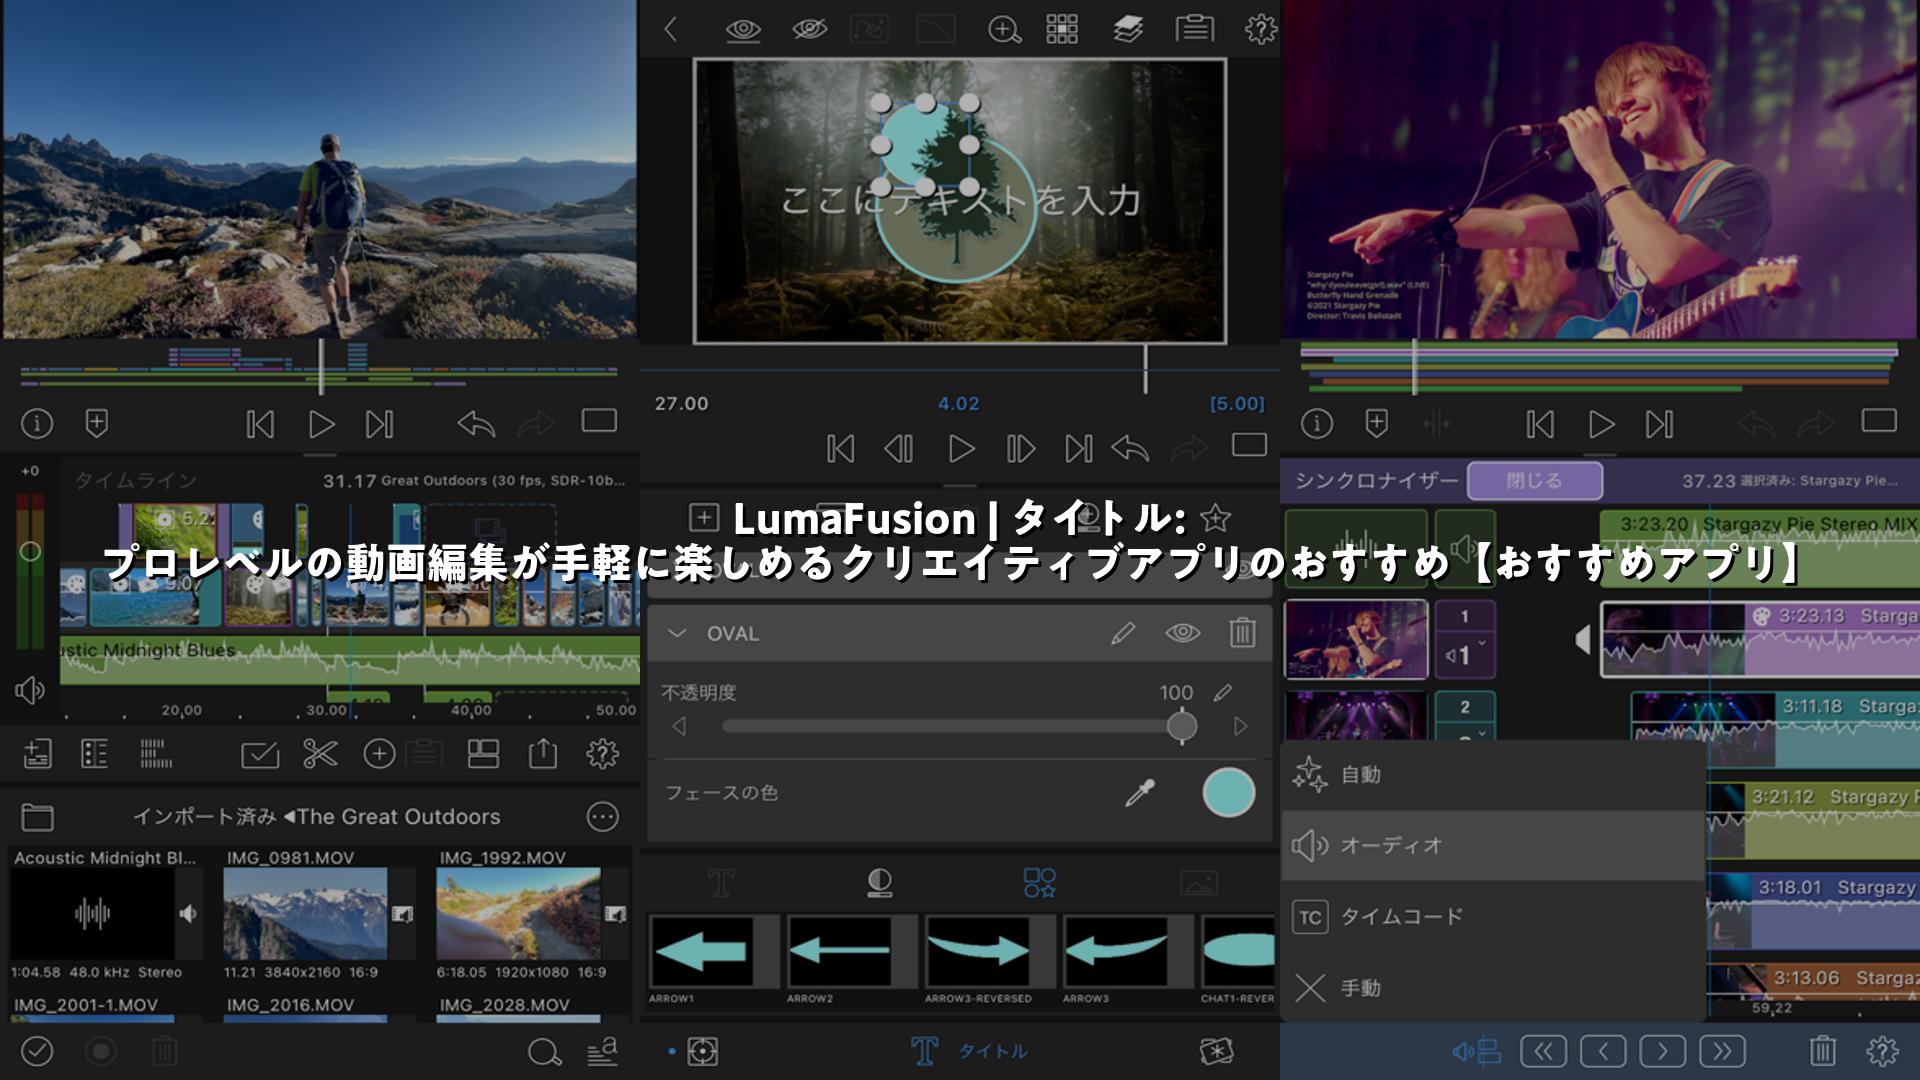1920x1080 pixels.
Task: Expand audio track 1 selector dropdown
Action: [x=1465, y=655]
